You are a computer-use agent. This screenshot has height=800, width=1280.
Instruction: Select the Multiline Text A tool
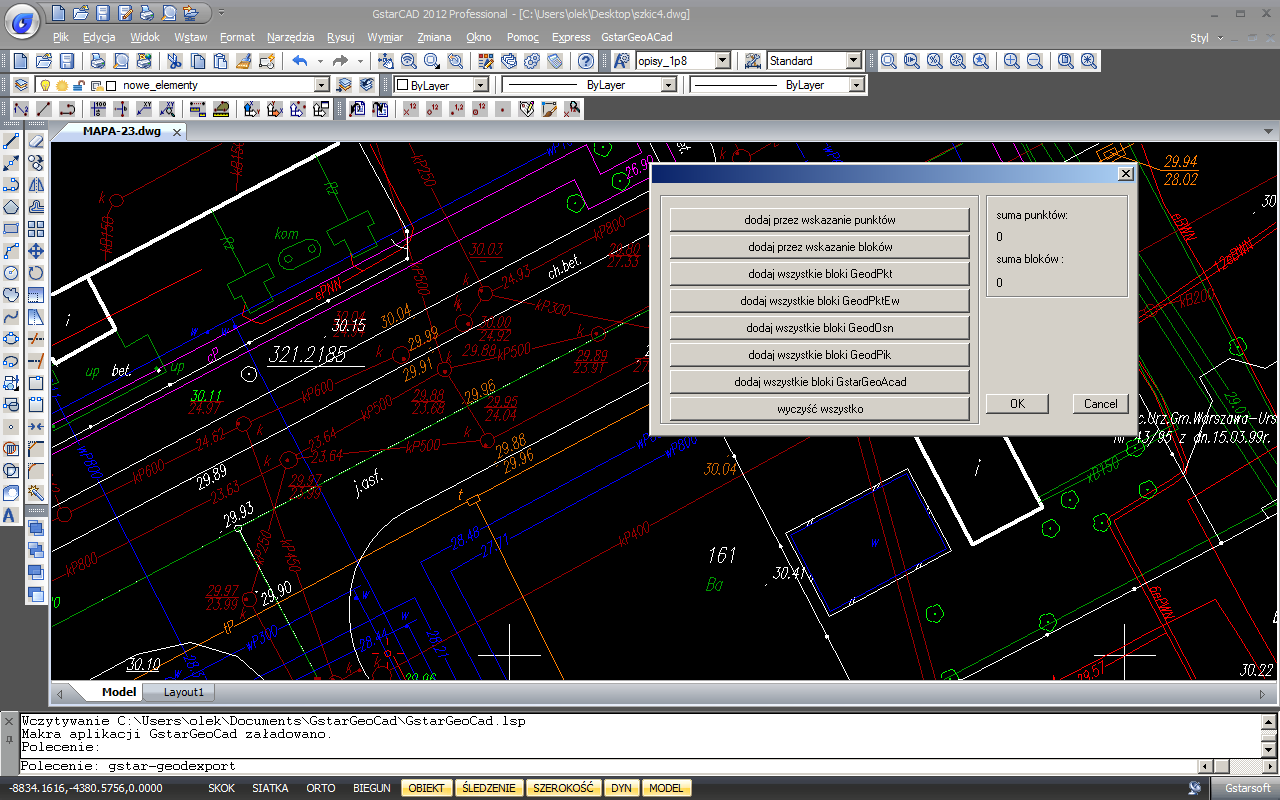pyautogui.click(x=11, y=515)
